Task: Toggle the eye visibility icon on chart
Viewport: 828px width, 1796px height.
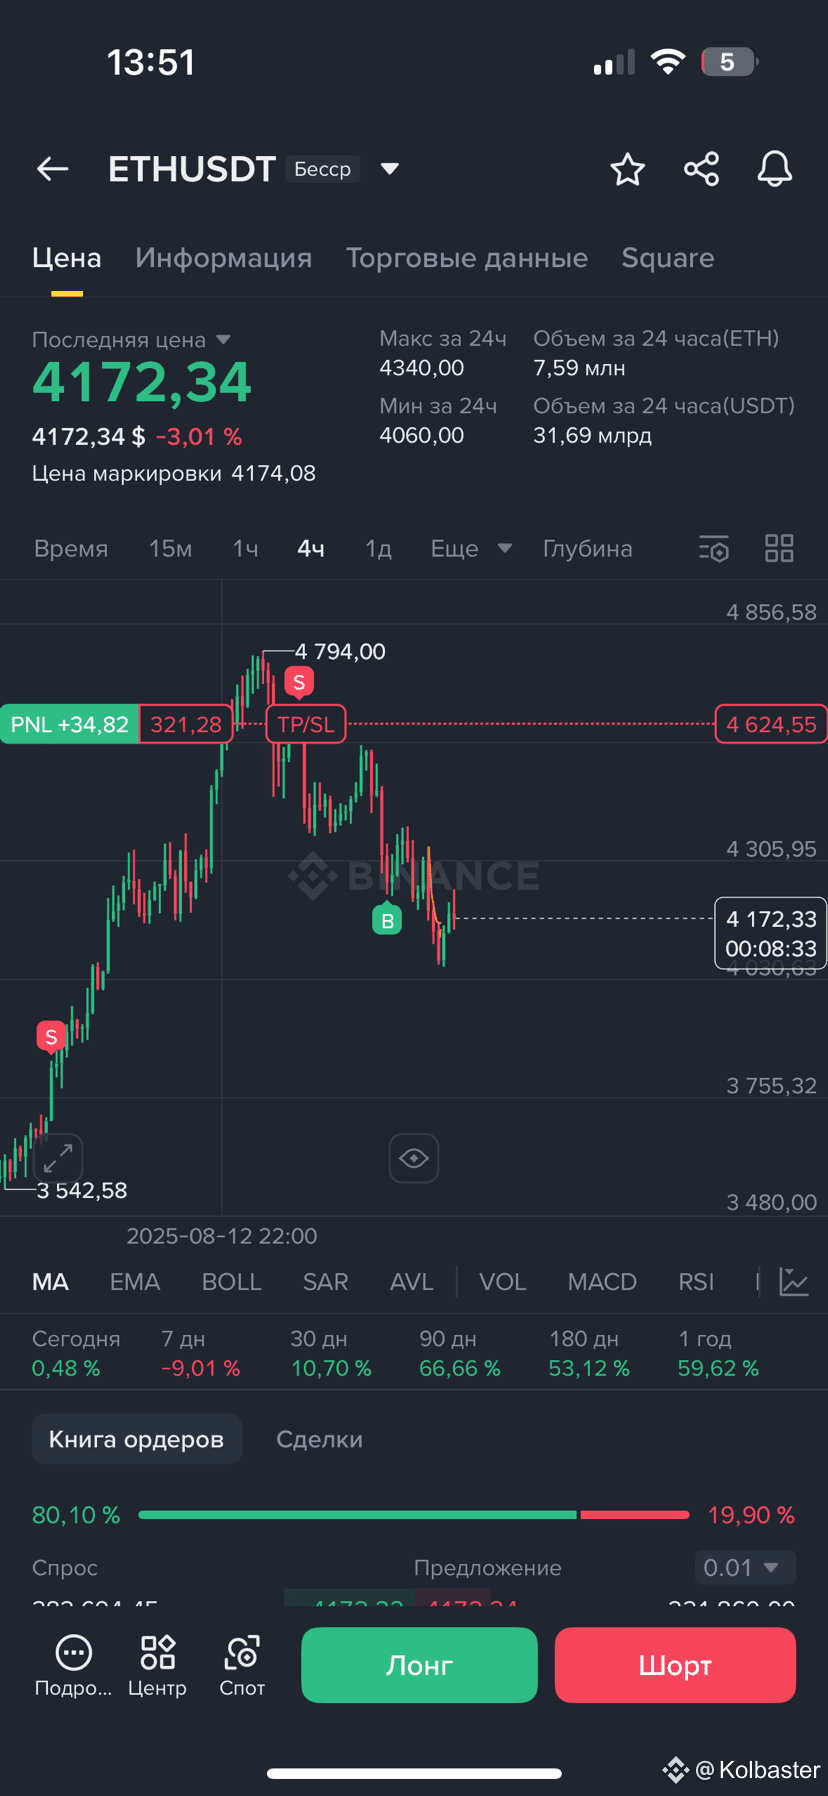Action: 414,1158
